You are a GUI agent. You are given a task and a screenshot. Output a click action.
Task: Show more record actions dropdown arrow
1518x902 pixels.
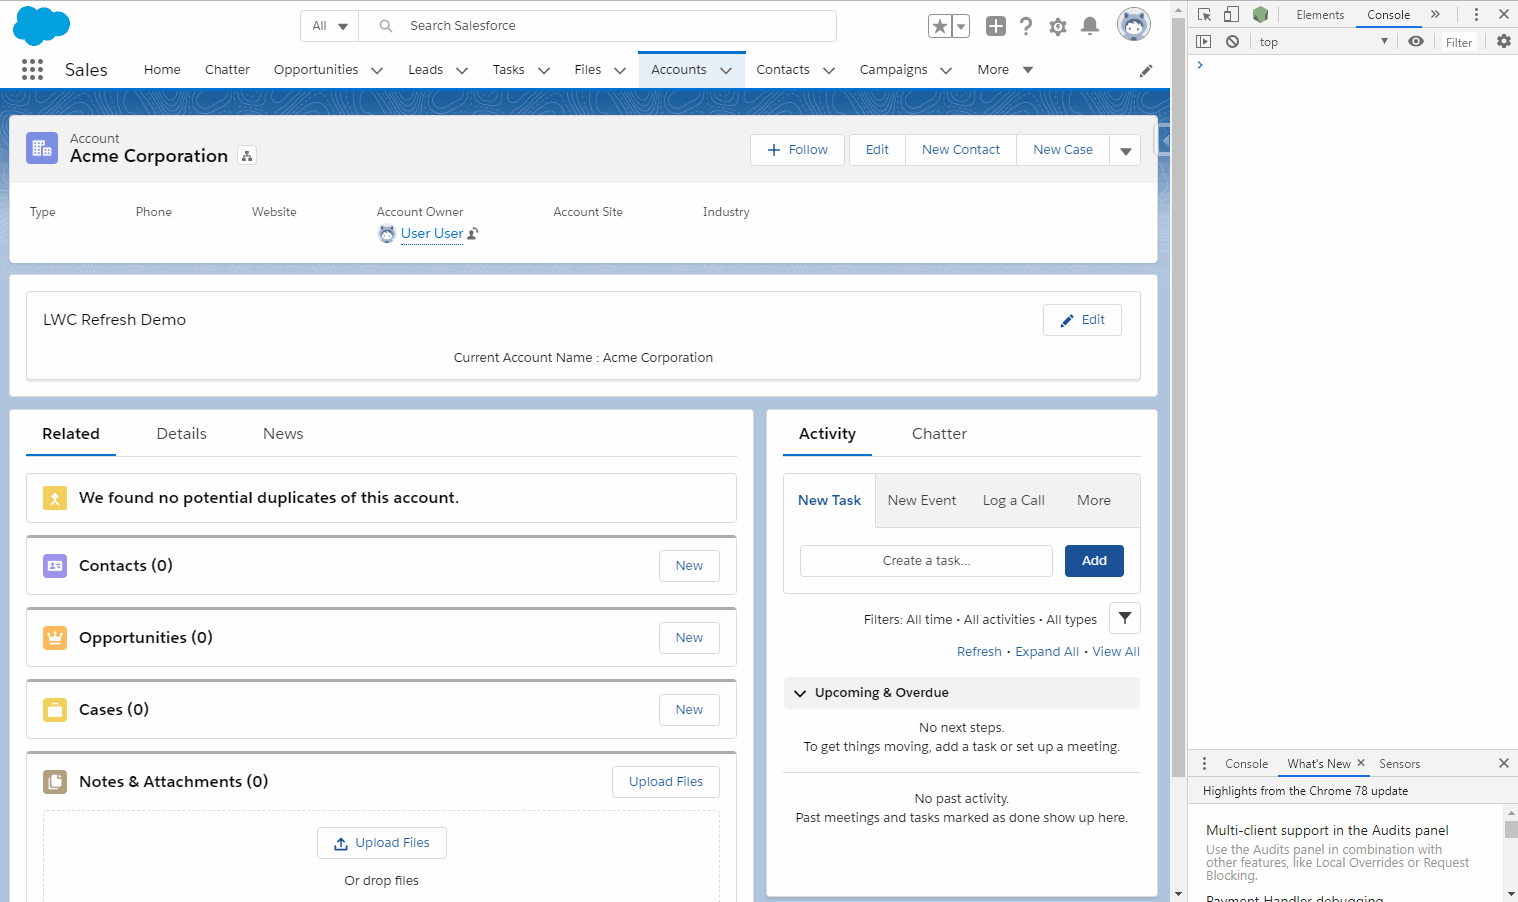tap(1126, 150)
